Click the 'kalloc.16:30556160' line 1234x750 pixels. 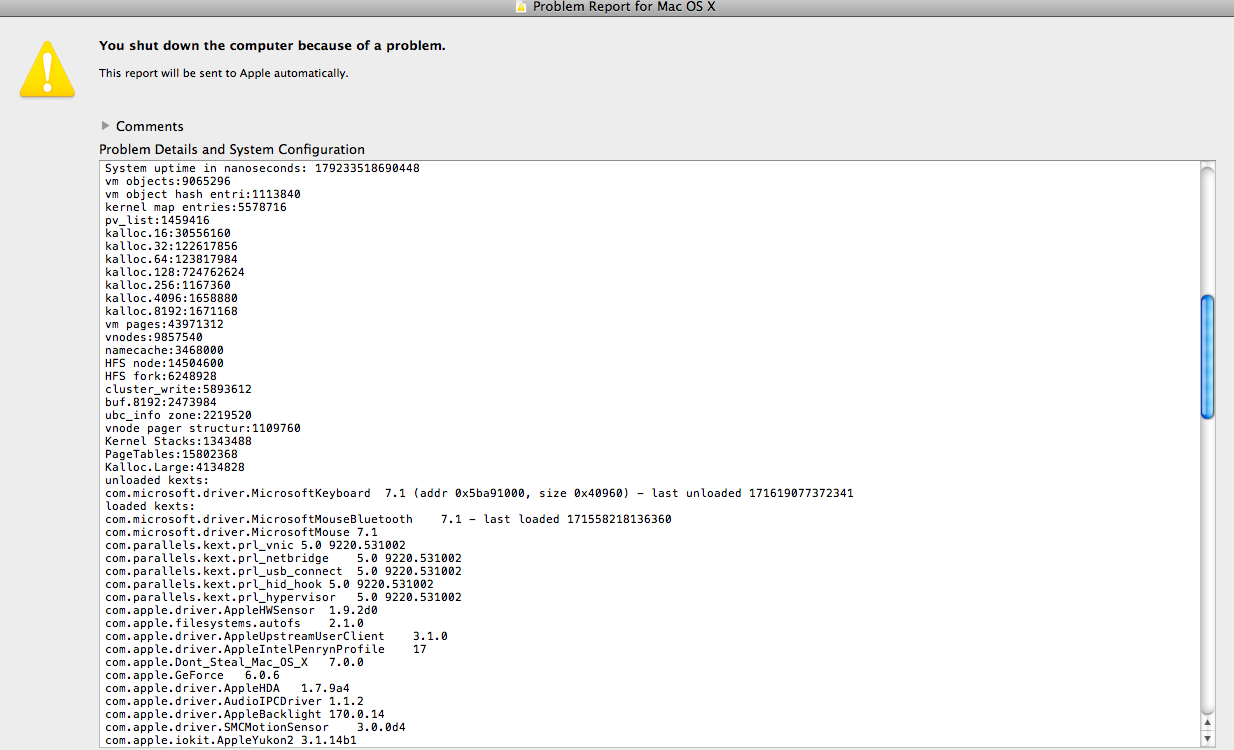(168, 233)
